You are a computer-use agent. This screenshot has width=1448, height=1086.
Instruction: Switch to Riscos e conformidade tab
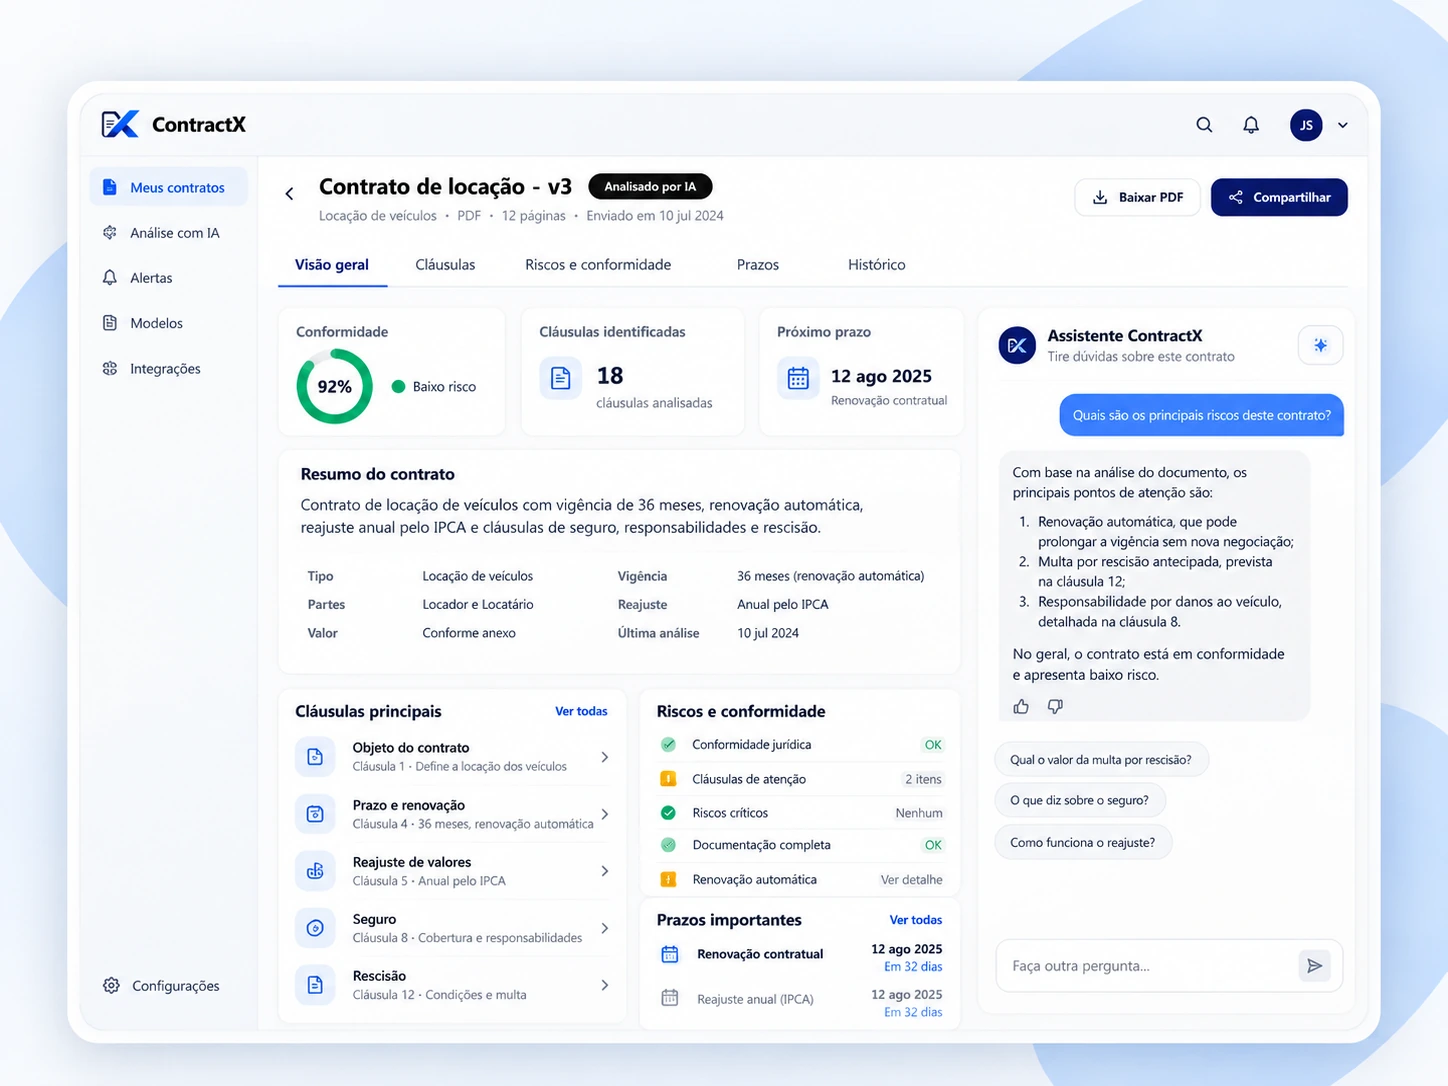[598, 265]
